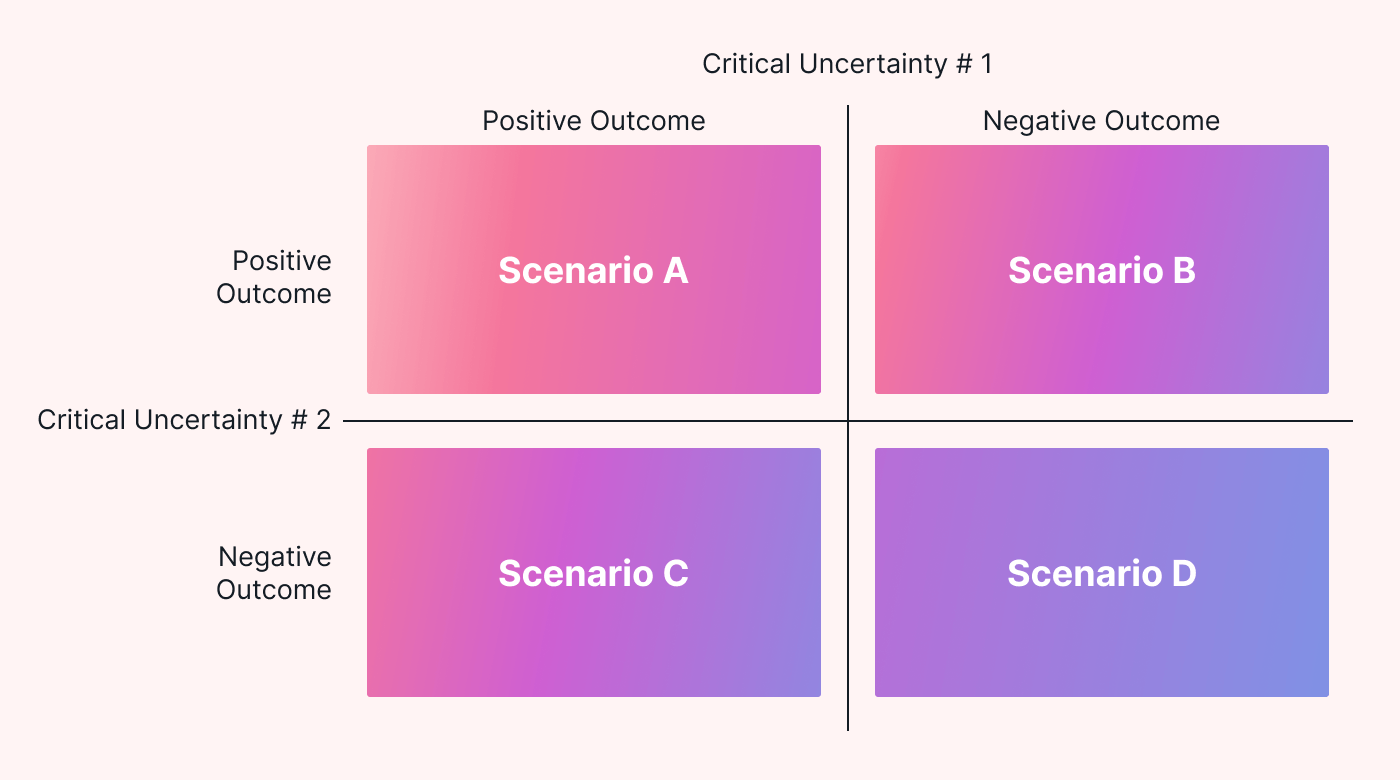This screenshot has height=780, width=1400.
Task: Click the white "Scenario A" title text
Action: (x=593, y=271)
